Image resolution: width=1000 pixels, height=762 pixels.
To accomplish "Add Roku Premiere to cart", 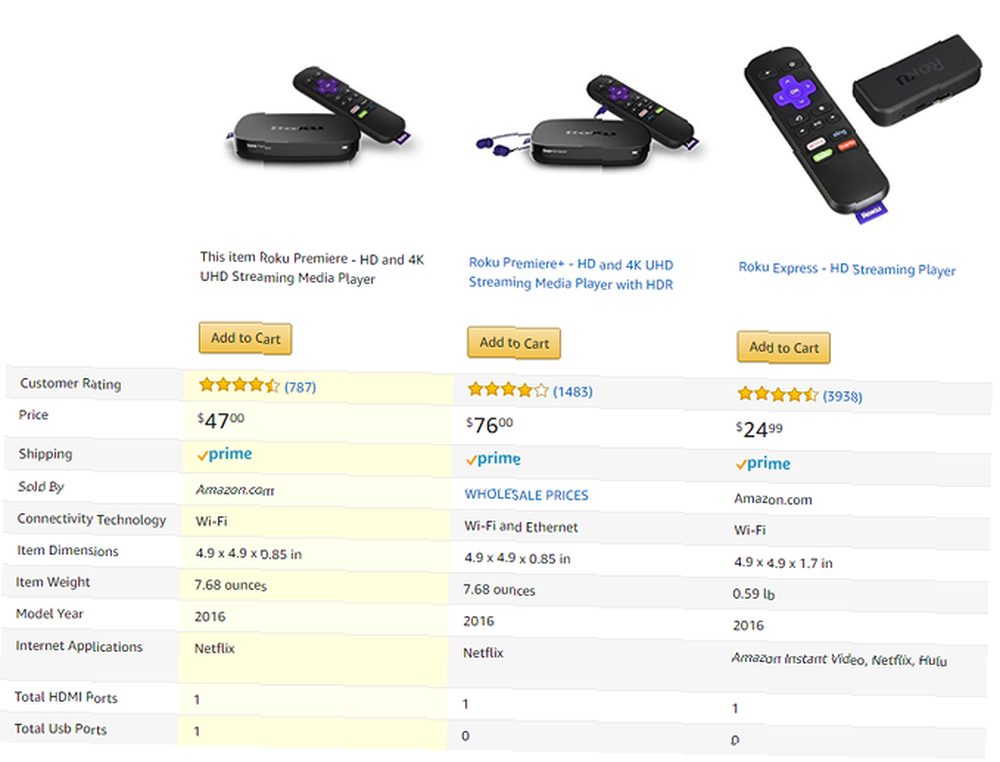I will pos(246,338).
